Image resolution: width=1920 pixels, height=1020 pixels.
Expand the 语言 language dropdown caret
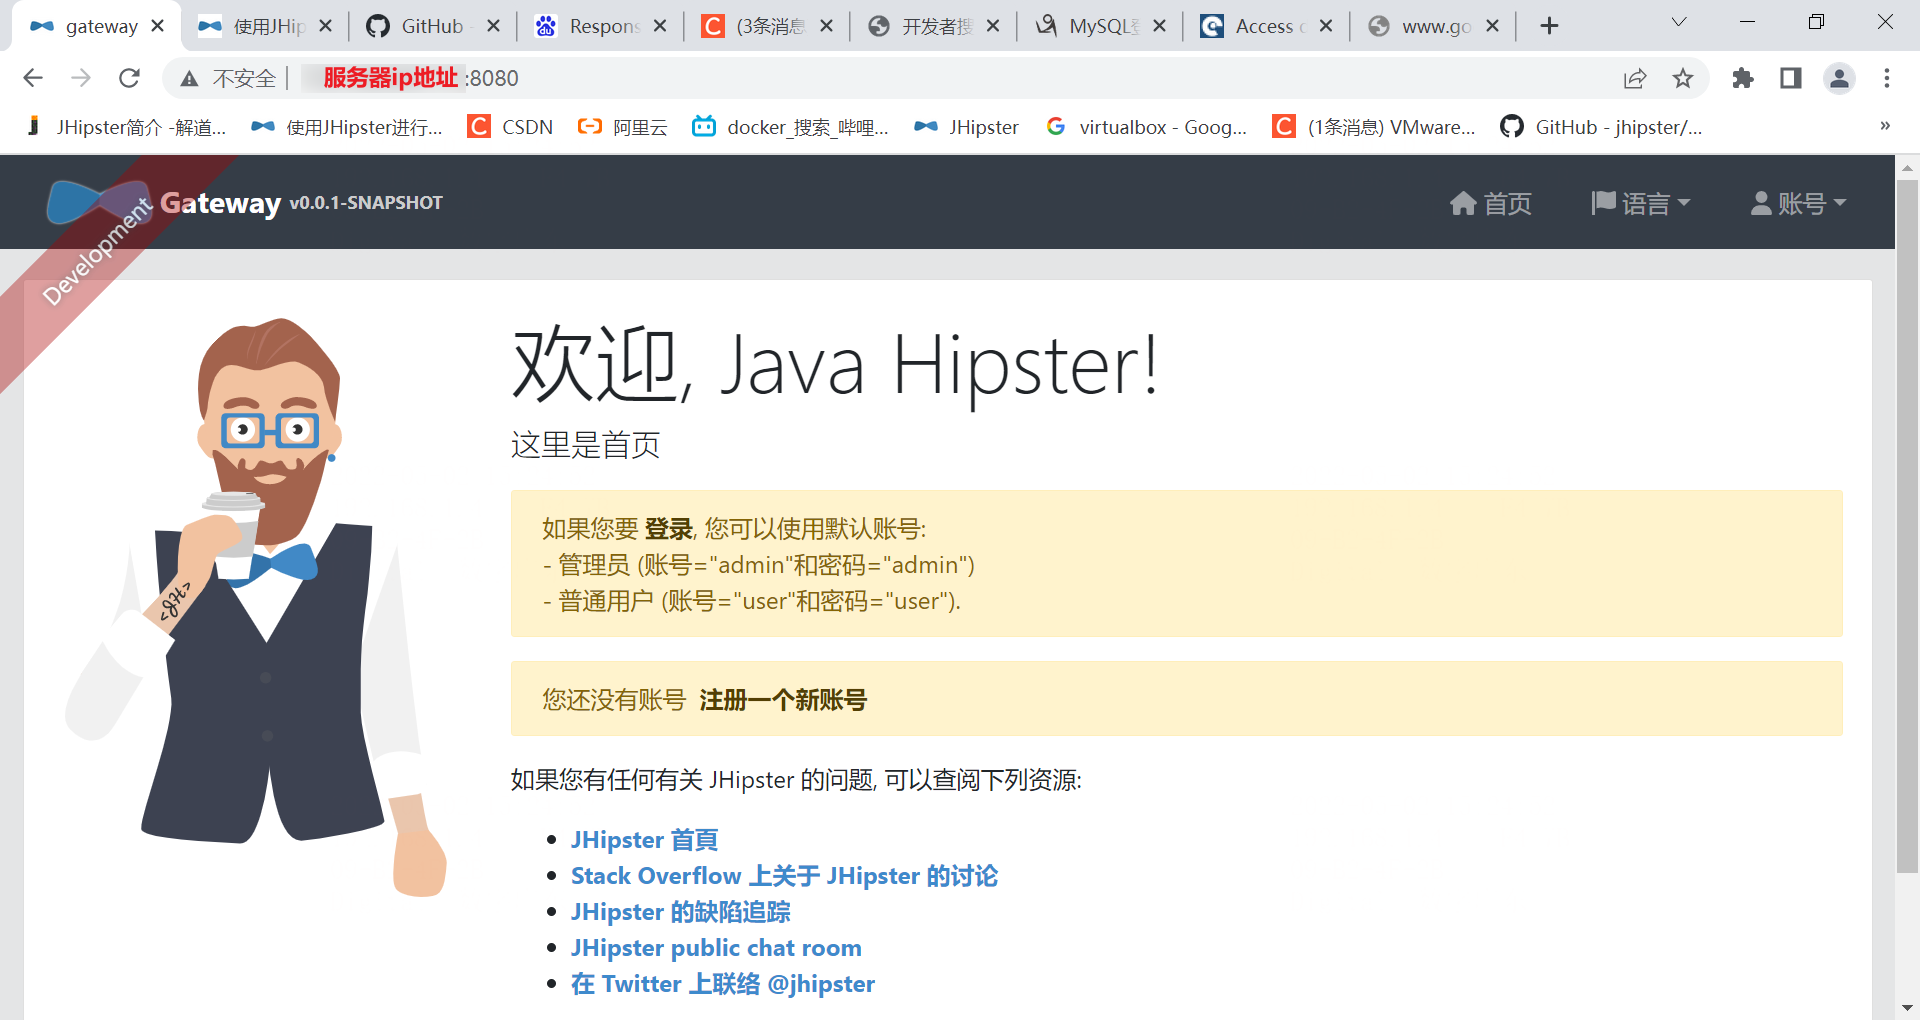pyautogui.click(x=1684, y=203)
